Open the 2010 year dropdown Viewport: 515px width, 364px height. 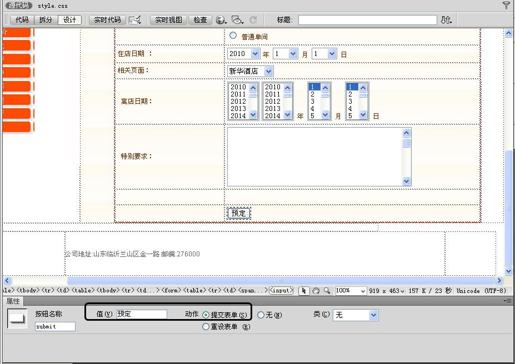(x=244, y=54)
